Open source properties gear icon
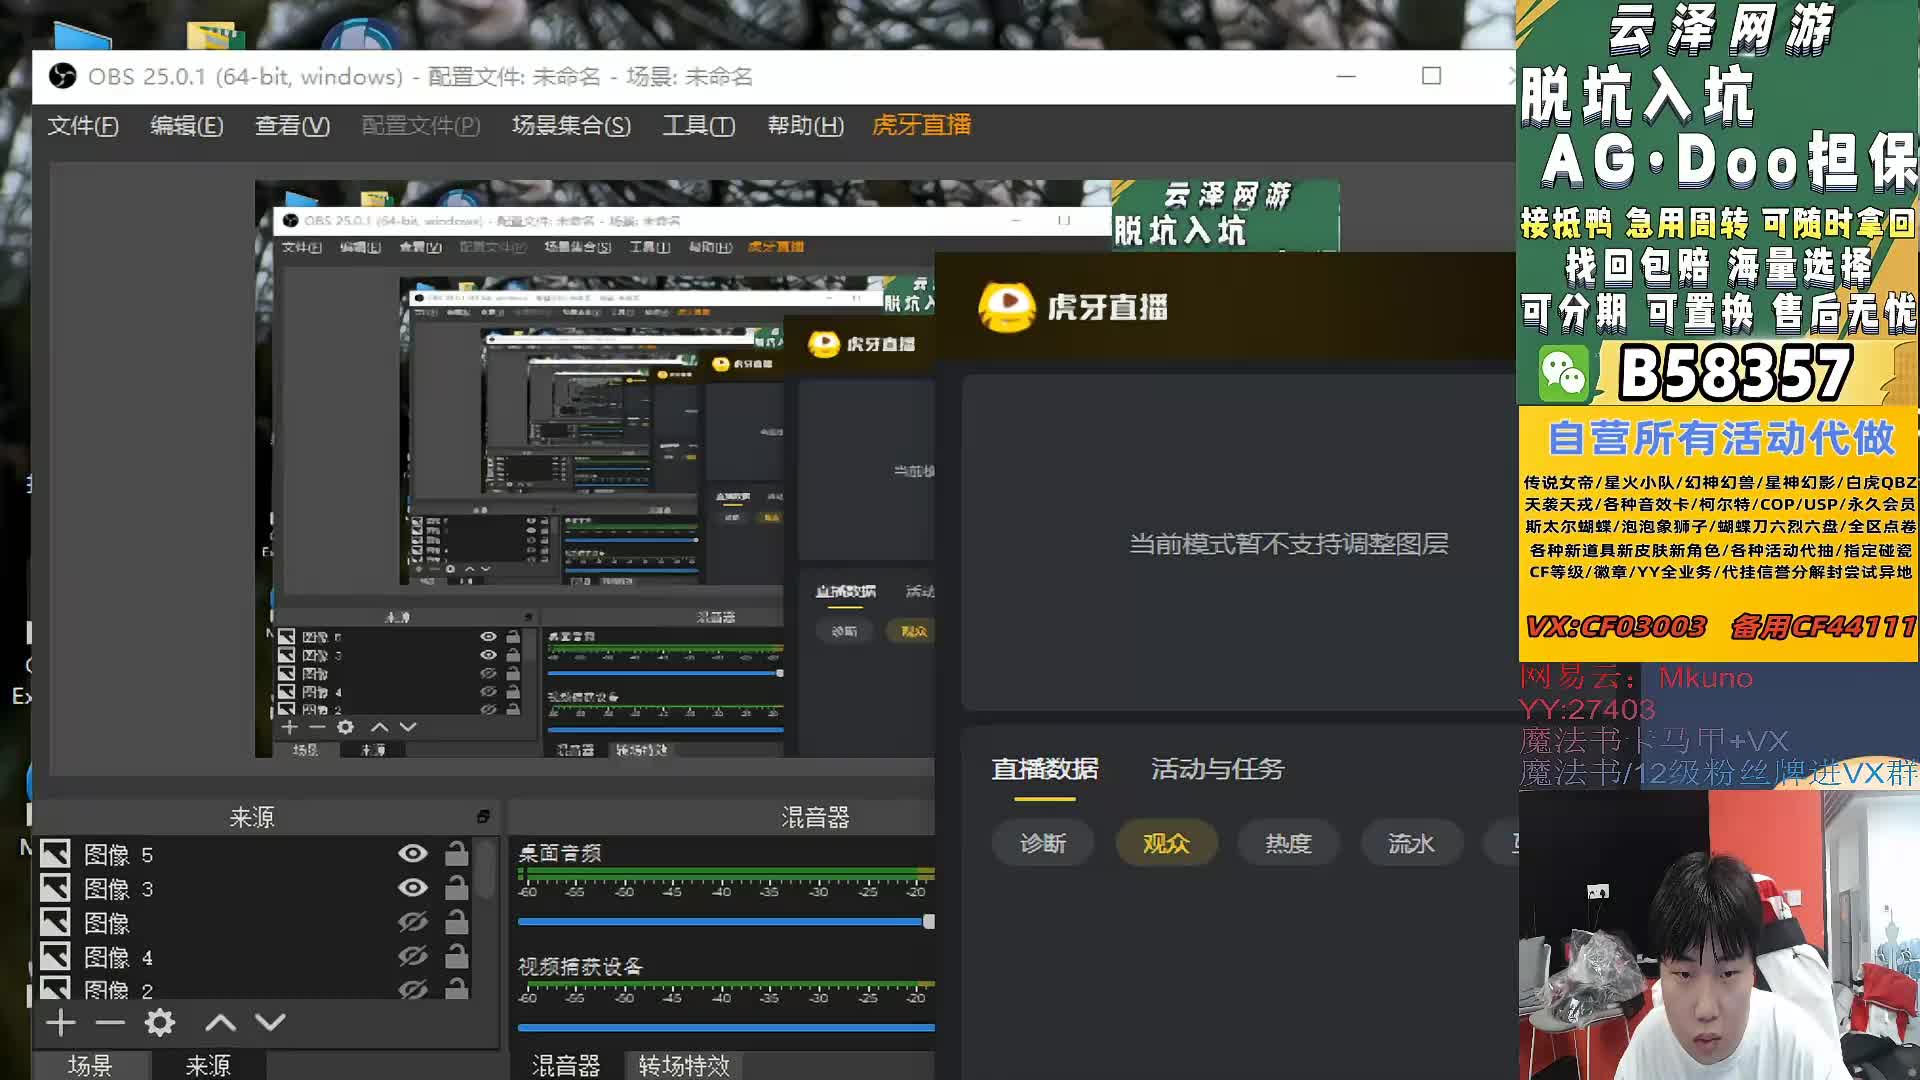1920x1080 pixels. (x=160, y=1023)
